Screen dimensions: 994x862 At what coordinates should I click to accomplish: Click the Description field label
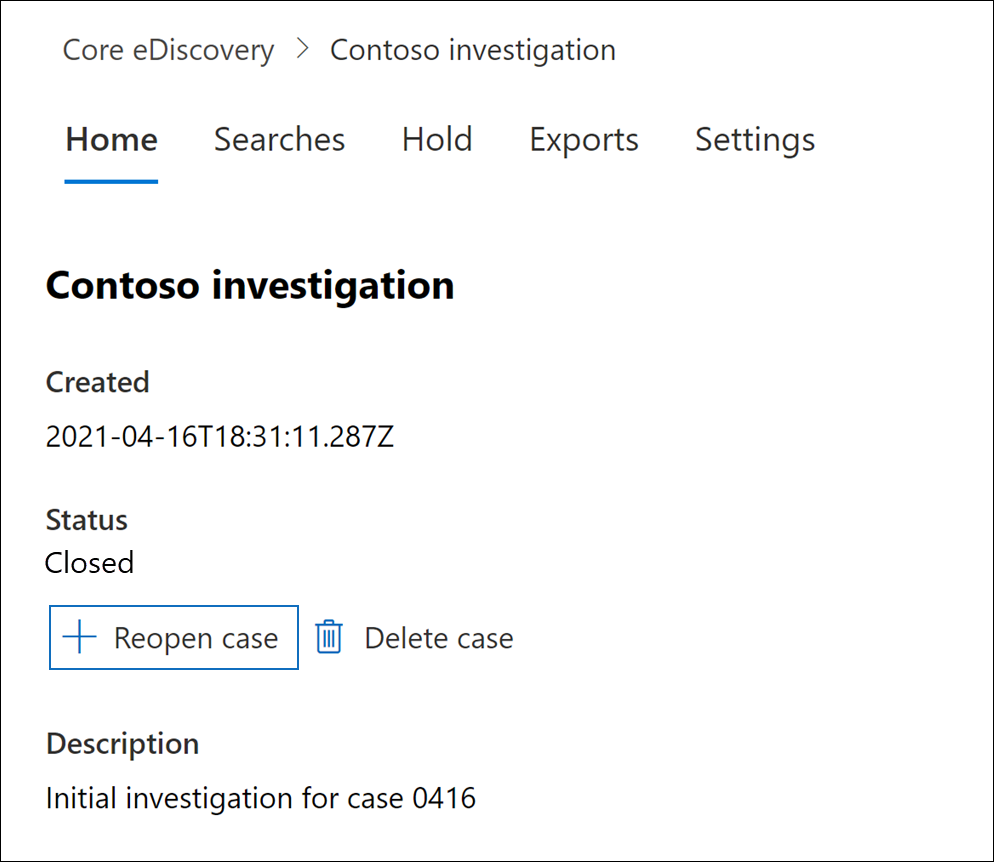(x=123, y=744)
